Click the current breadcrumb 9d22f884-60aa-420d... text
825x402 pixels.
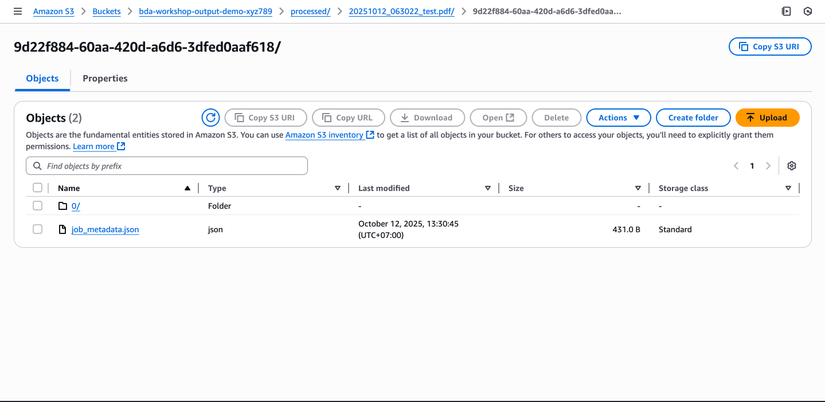coord(547,11)
